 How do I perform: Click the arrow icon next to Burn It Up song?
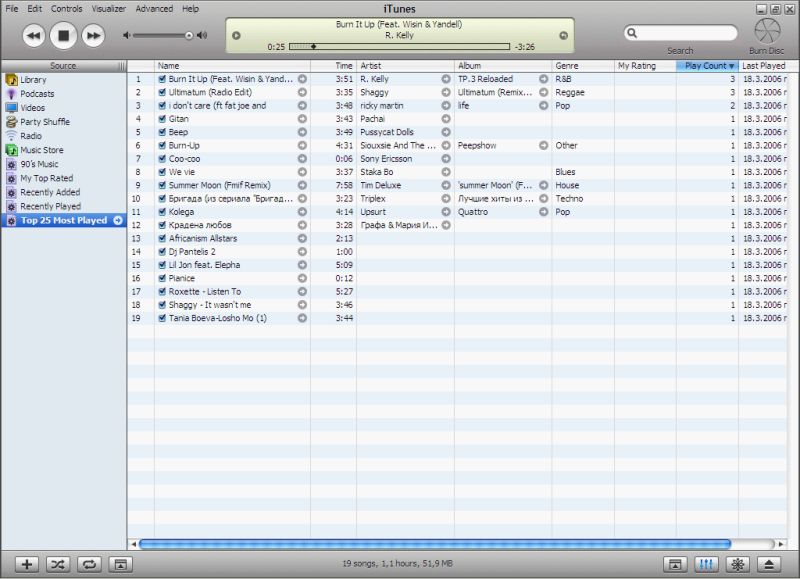pyautogui.click(x=303, y=79)
